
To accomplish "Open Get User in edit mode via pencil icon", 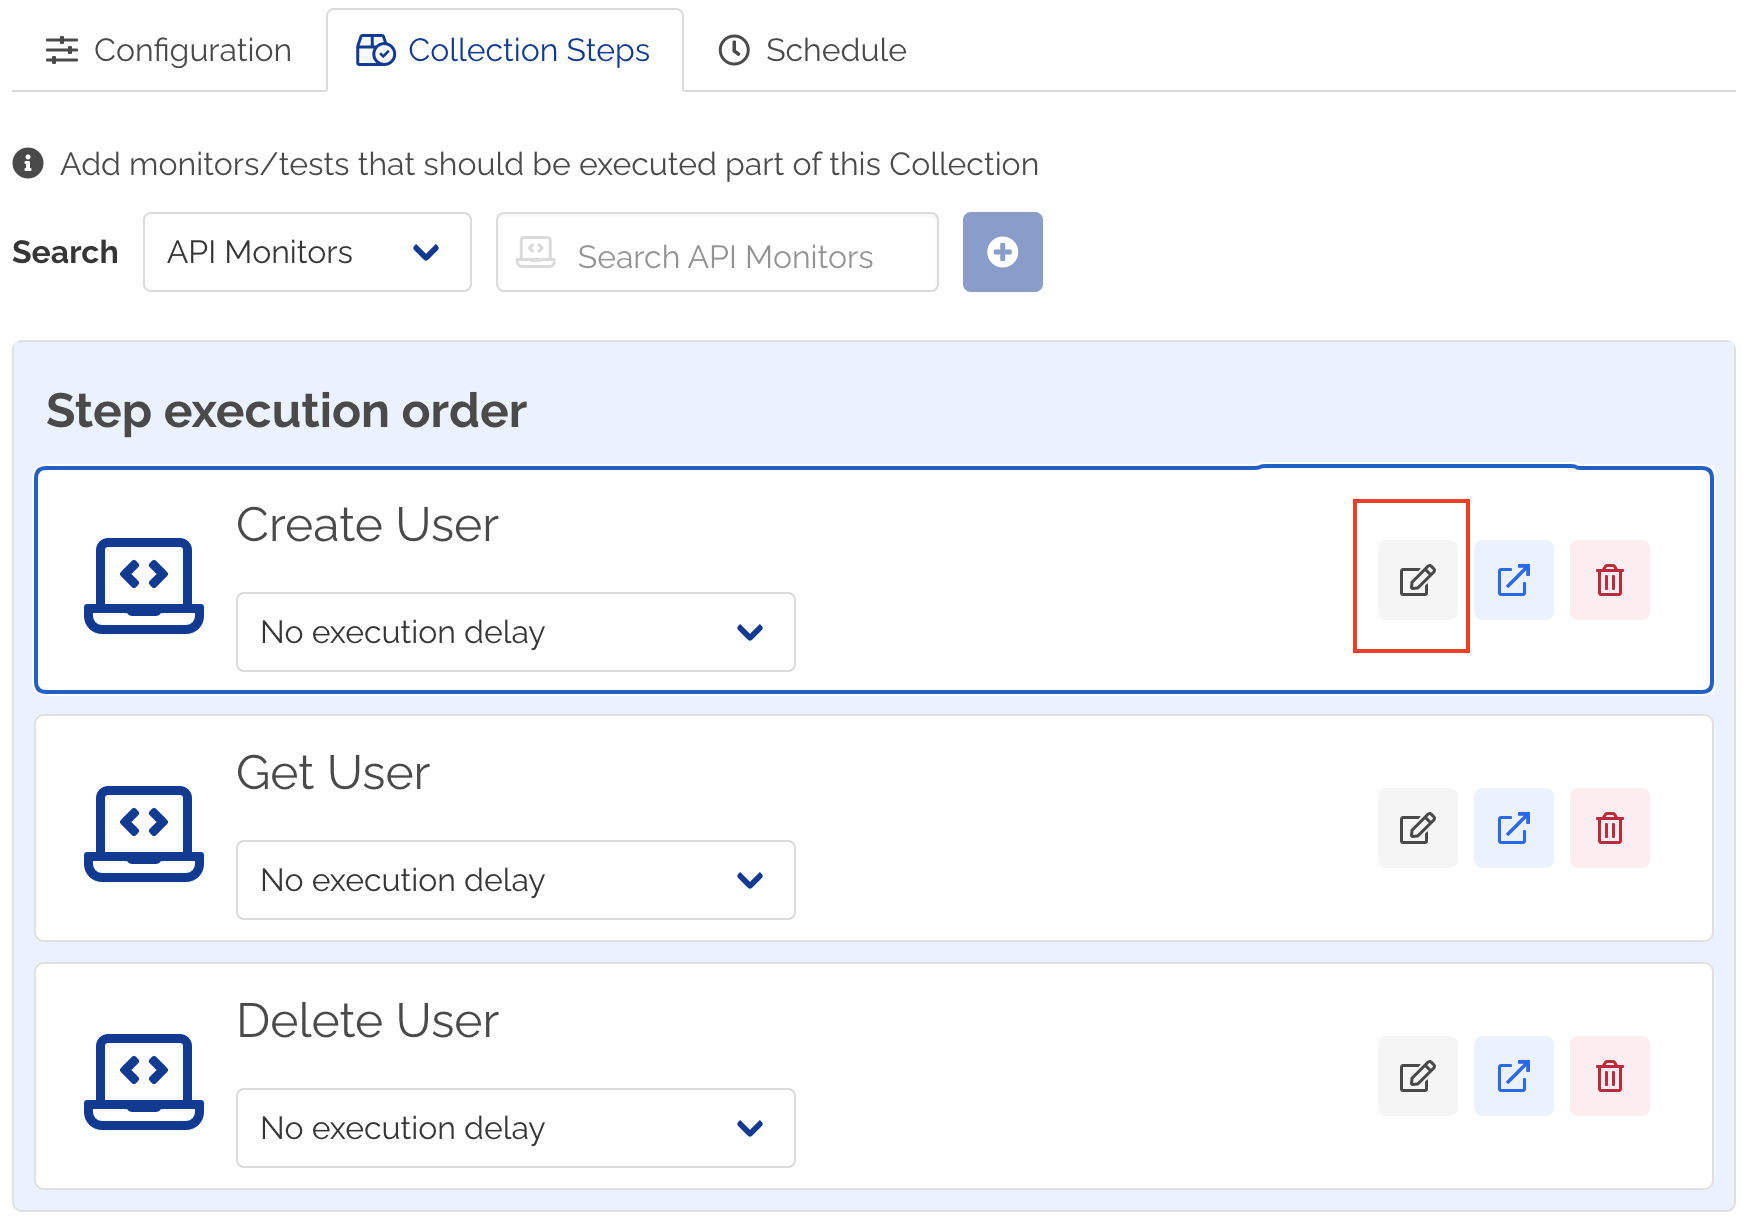I will pos(1417,828).
